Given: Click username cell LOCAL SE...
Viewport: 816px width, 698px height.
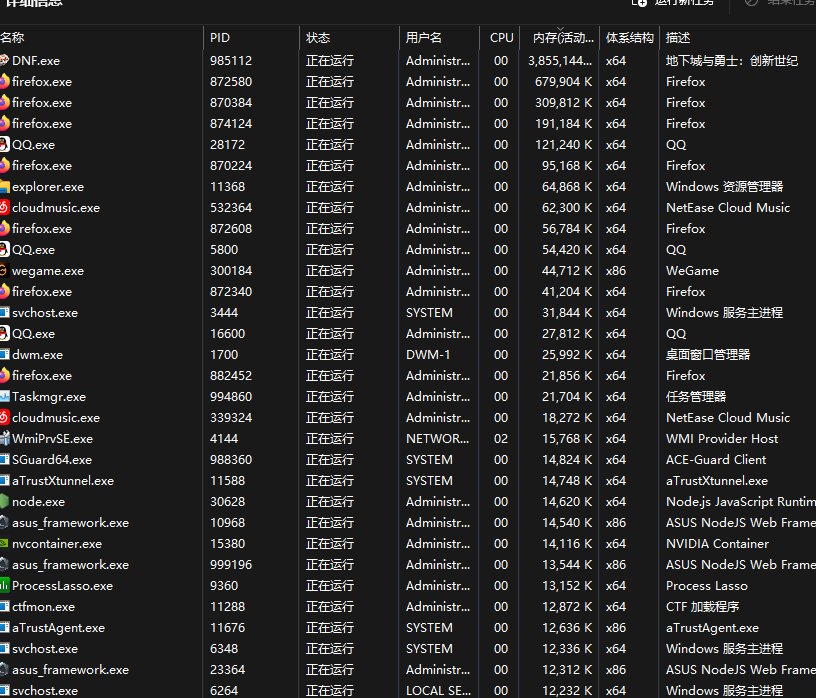Looking at the screenshot, I should (438, 691).
